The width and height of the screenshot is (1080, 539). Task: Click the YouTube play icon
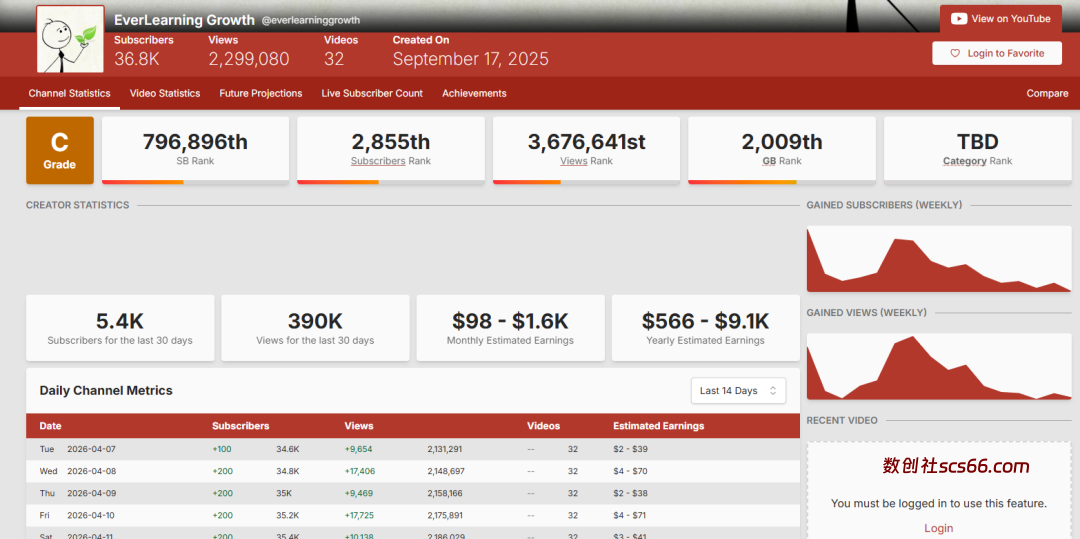[959, 19]
